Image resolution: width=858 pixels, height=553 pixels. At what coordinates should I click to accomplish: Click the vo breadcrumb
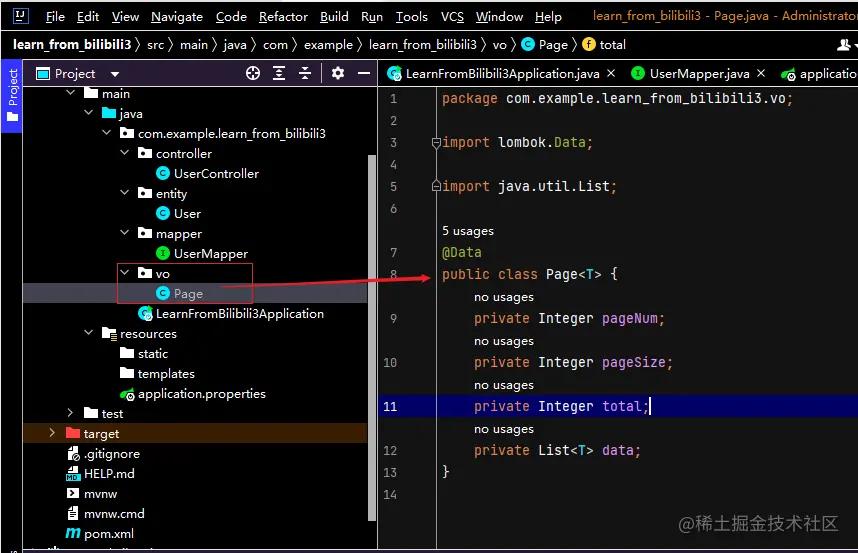500,45
